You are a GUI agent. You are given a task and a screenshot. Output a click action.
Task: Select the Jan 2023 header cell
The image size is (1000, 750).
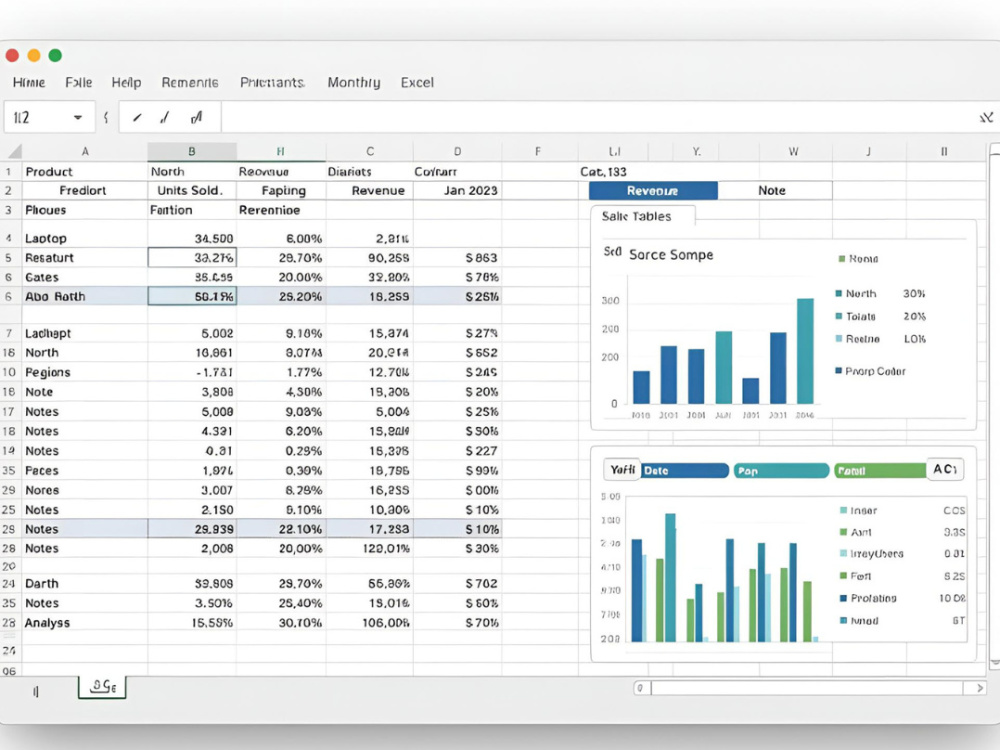tap(457, 191)
